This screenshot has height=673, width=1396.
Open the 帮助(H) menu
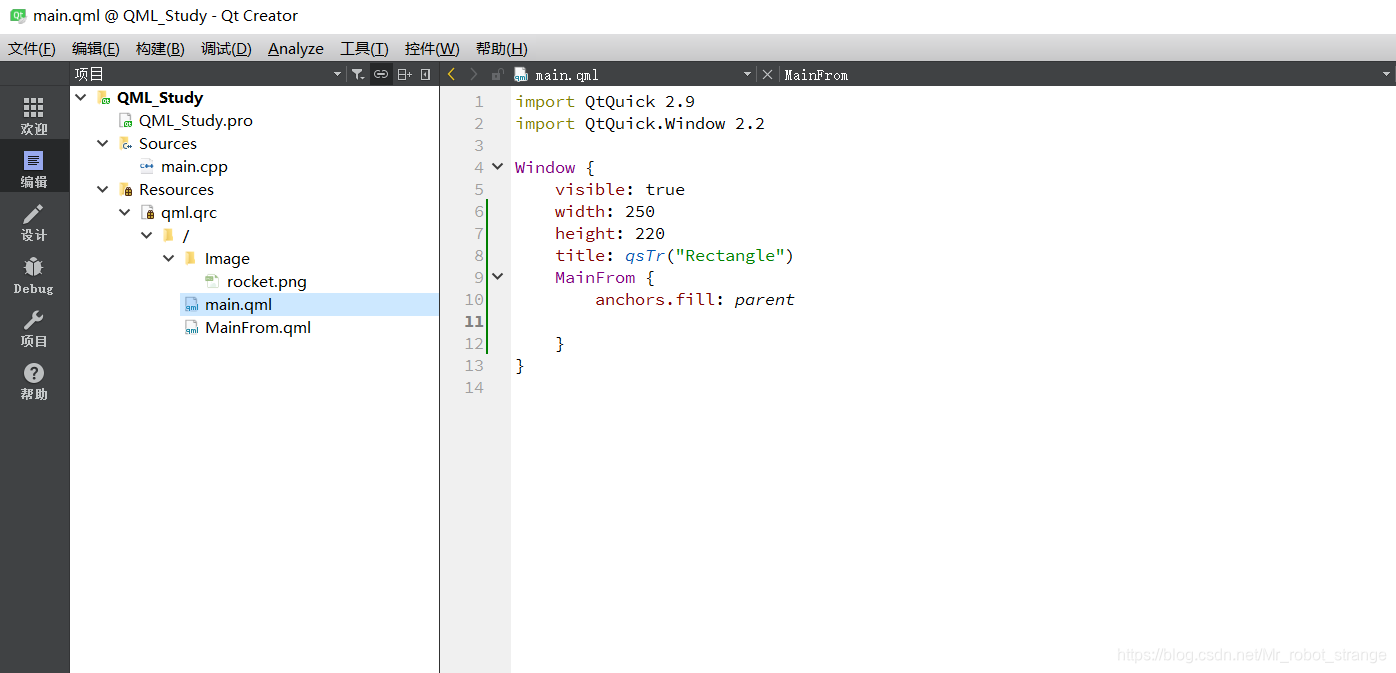pyautogui.click(x=502, y=48)
